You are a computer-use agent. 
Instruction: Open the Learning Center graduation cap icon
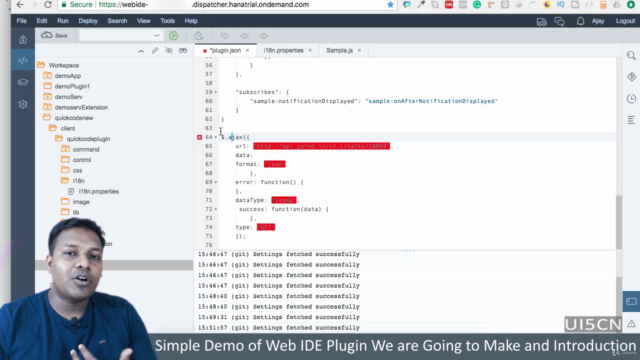(x=23, y=82)
